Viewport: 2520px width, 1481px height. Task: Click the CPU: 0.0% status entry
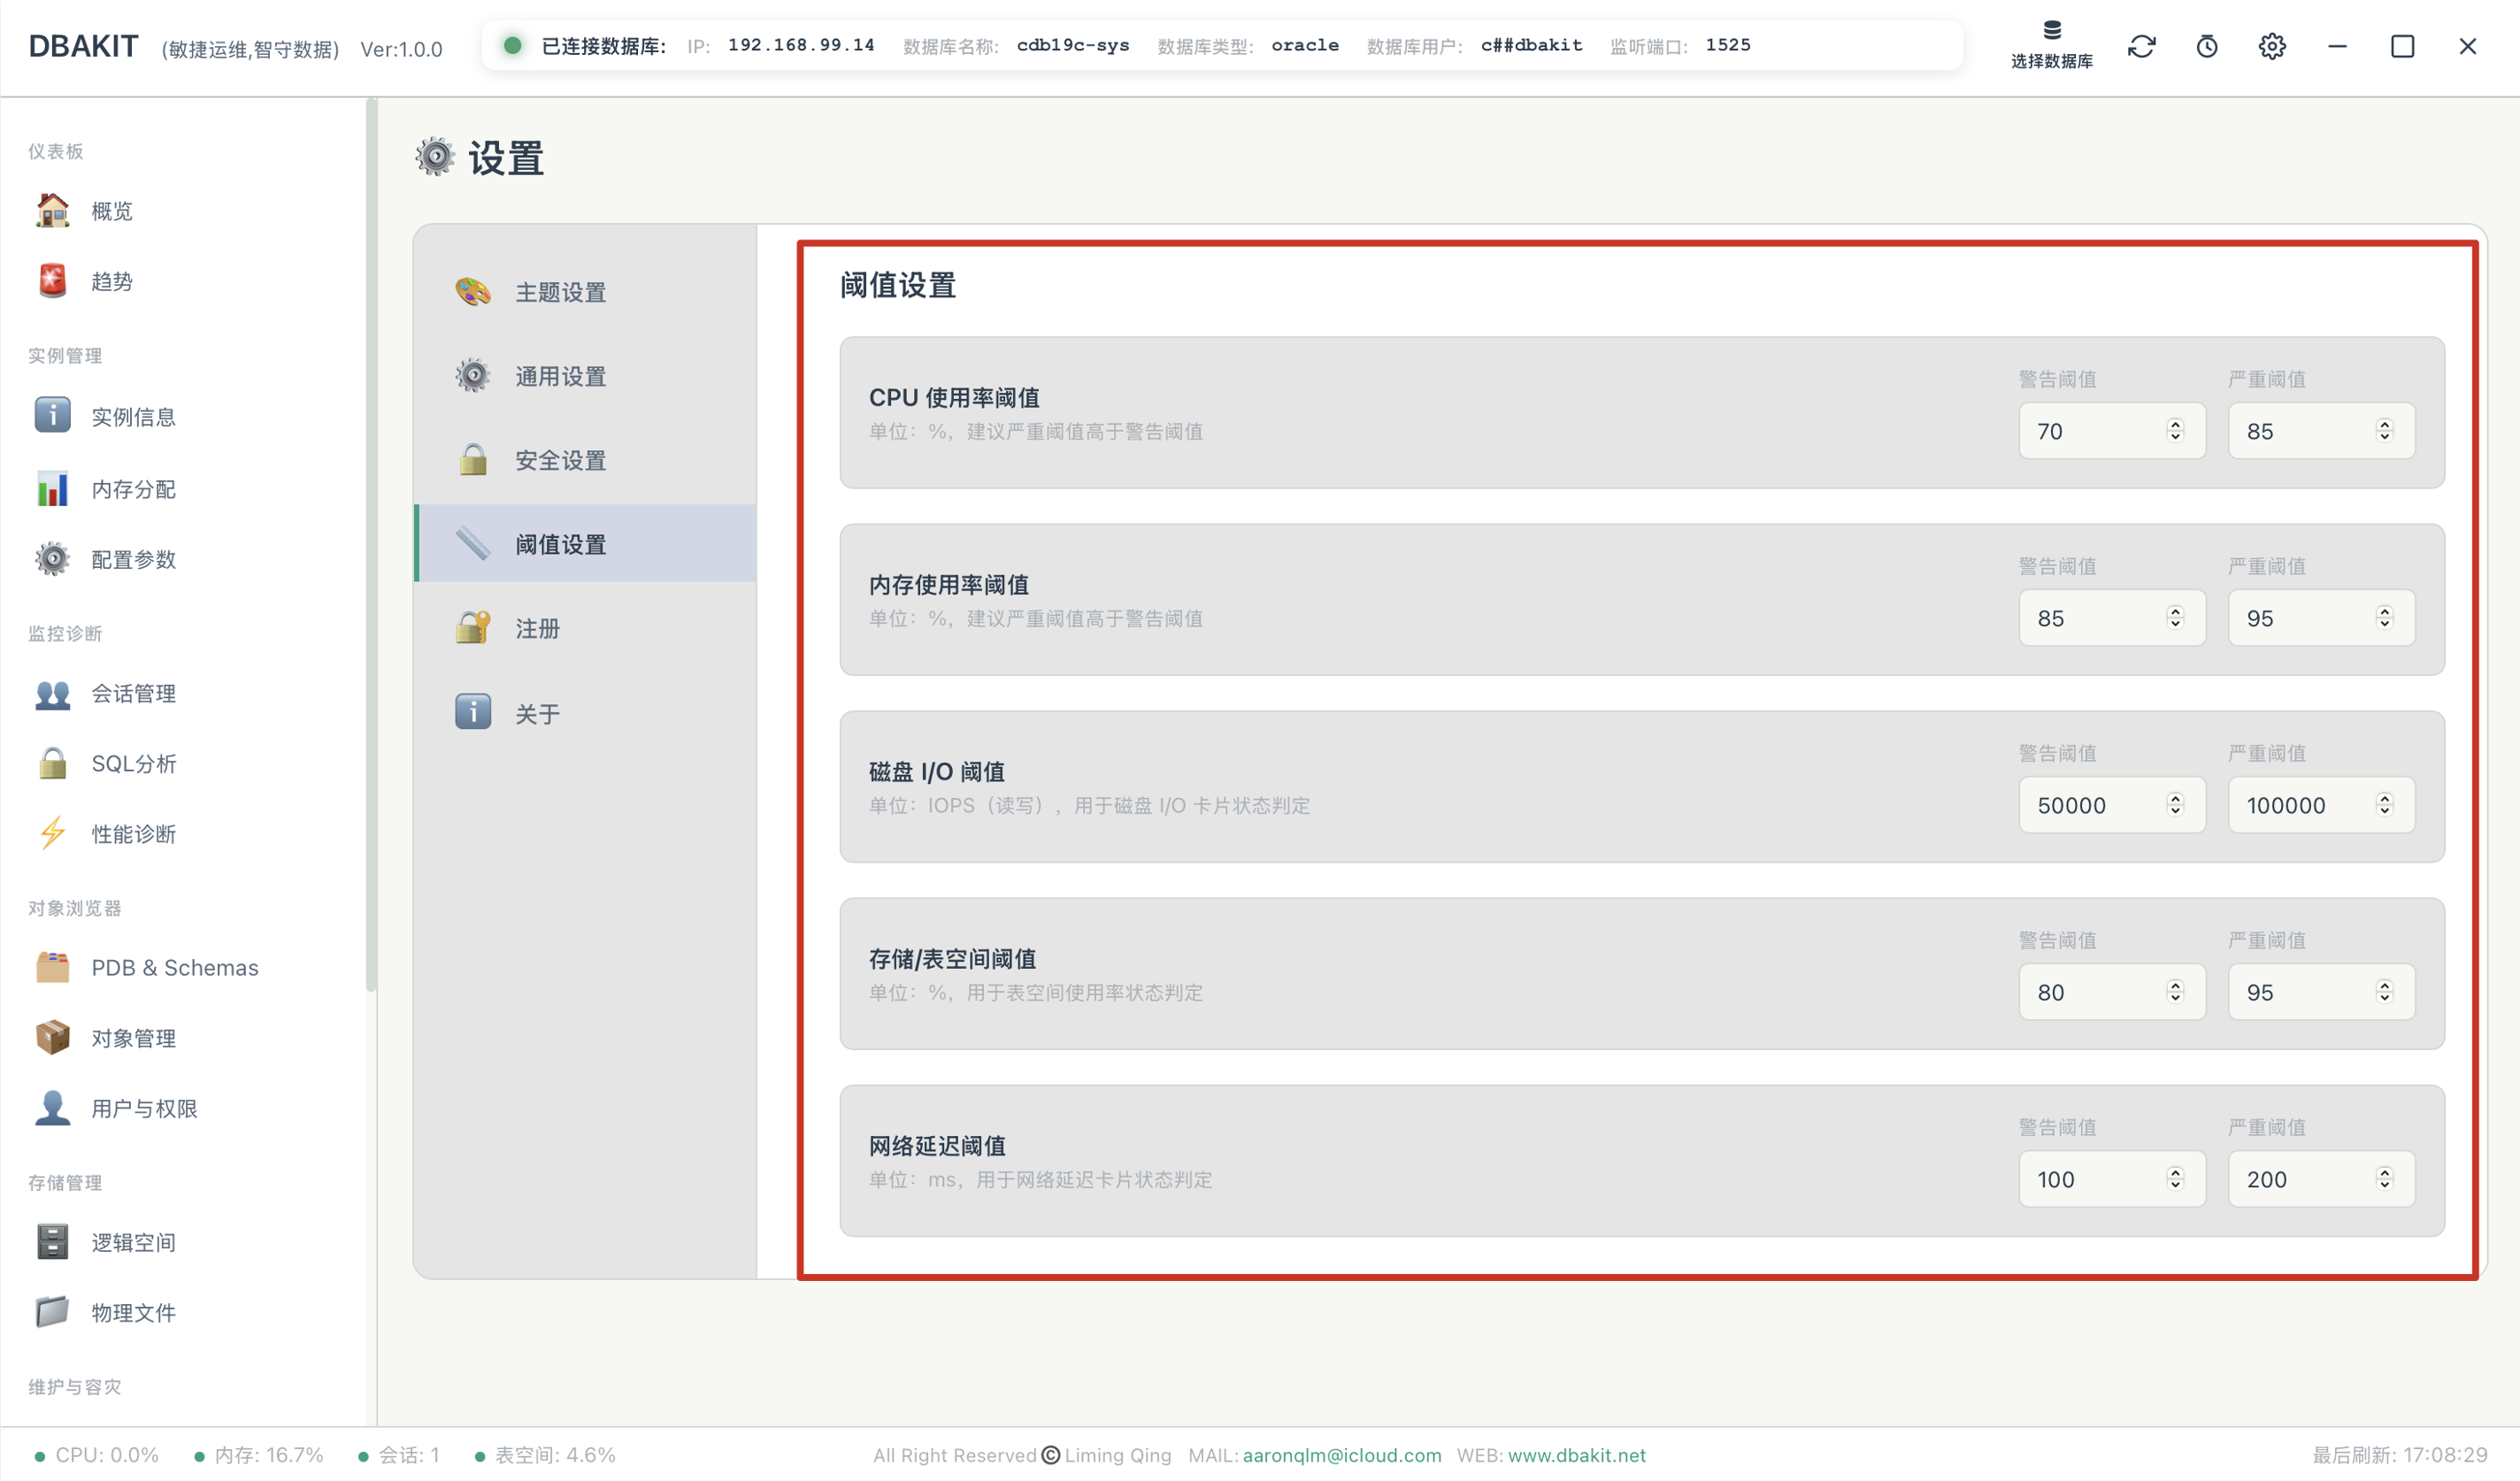tap(97, 1455)
